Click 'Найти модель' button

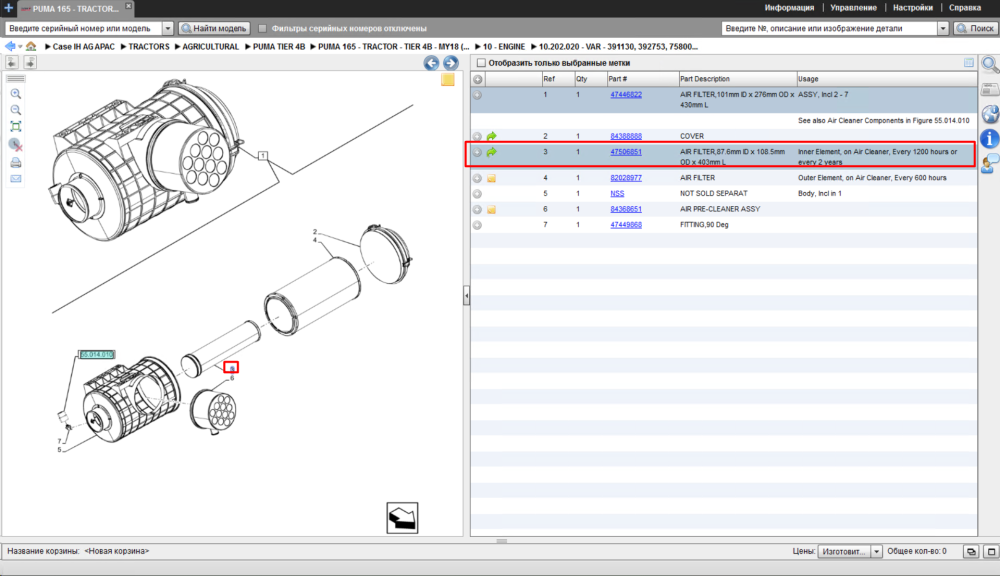click(214, 28)
